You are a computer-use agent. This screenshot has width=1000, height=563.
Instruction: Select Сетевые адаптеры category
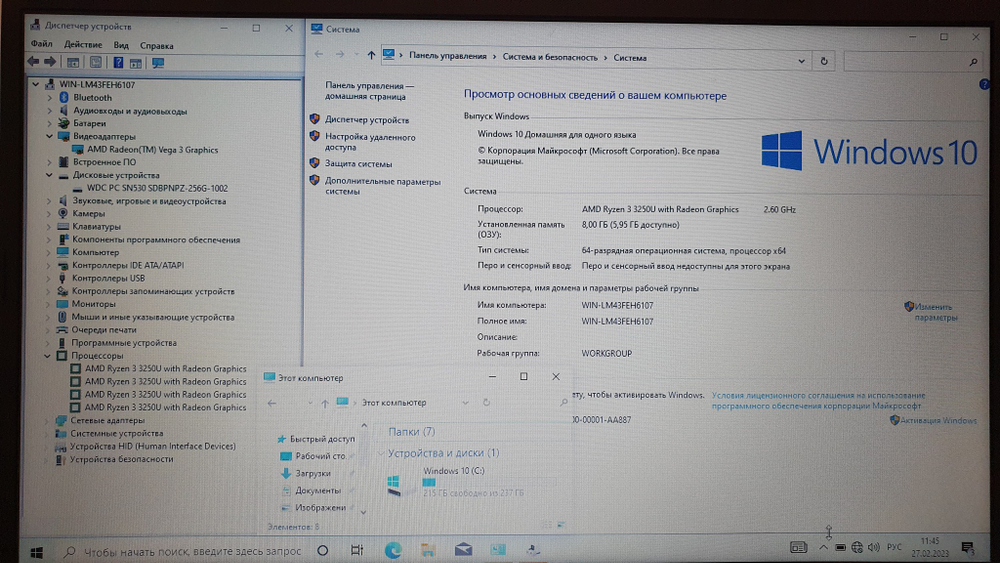point(107,420)
